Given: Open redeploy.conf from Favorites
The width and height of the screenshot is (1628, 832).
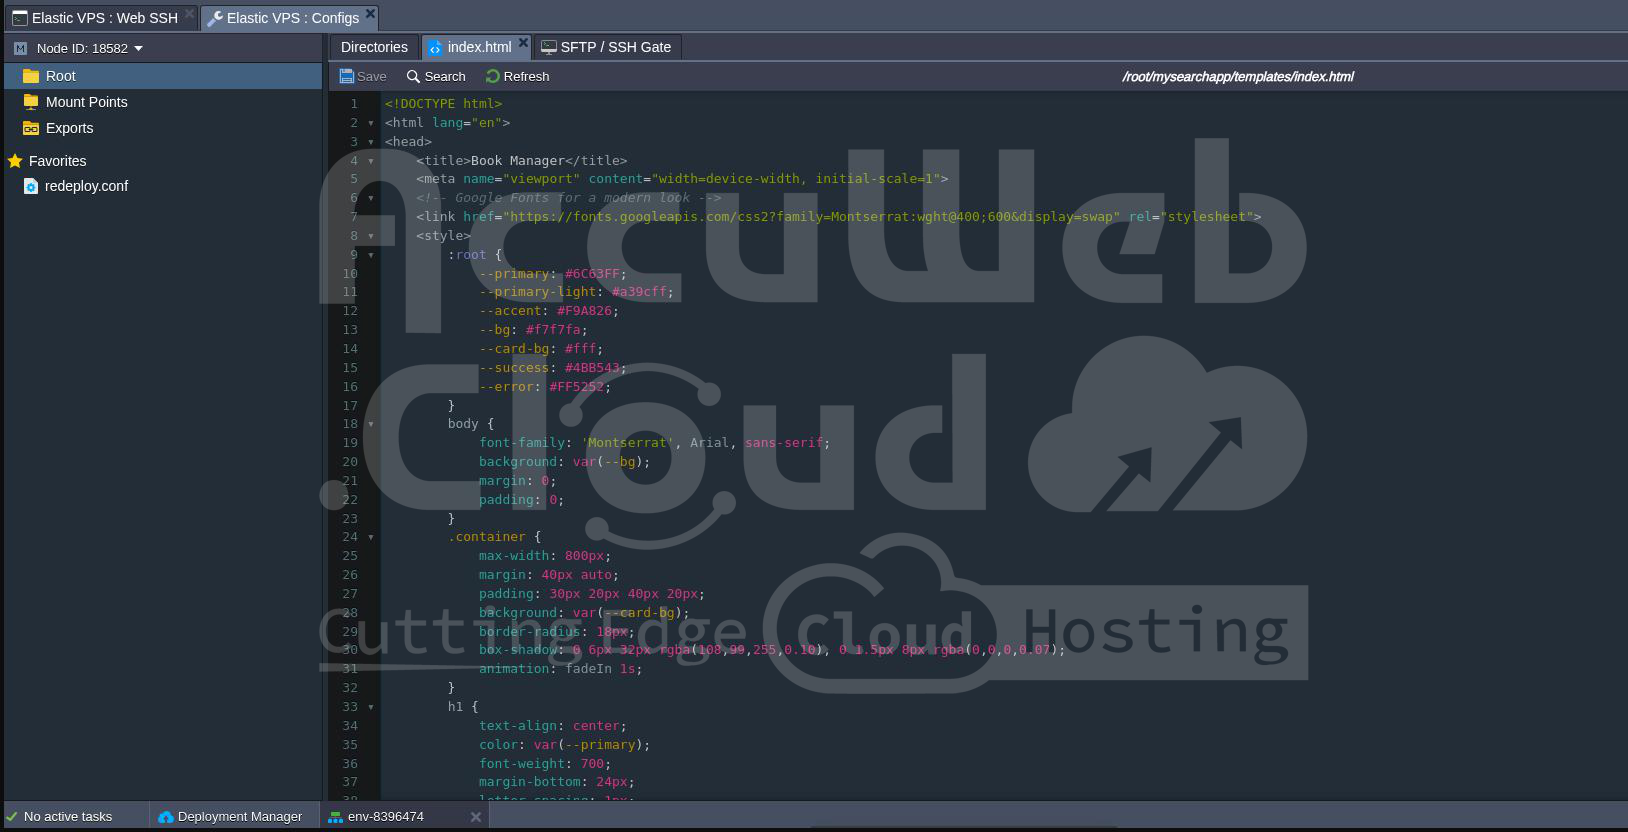Looking at the screenshot, I should [x=86, y=186].
